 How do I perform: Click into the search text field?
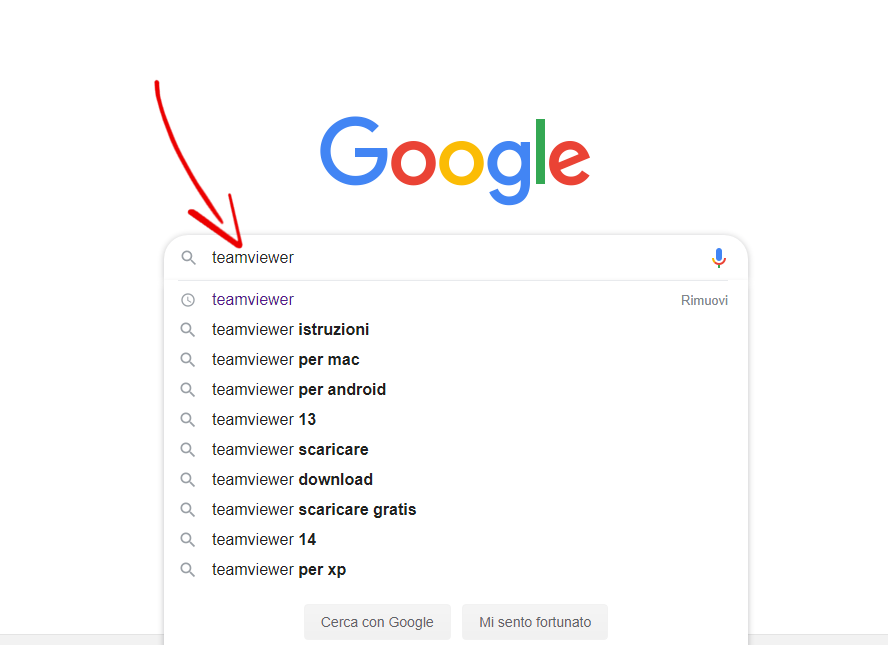pos(450,258)
